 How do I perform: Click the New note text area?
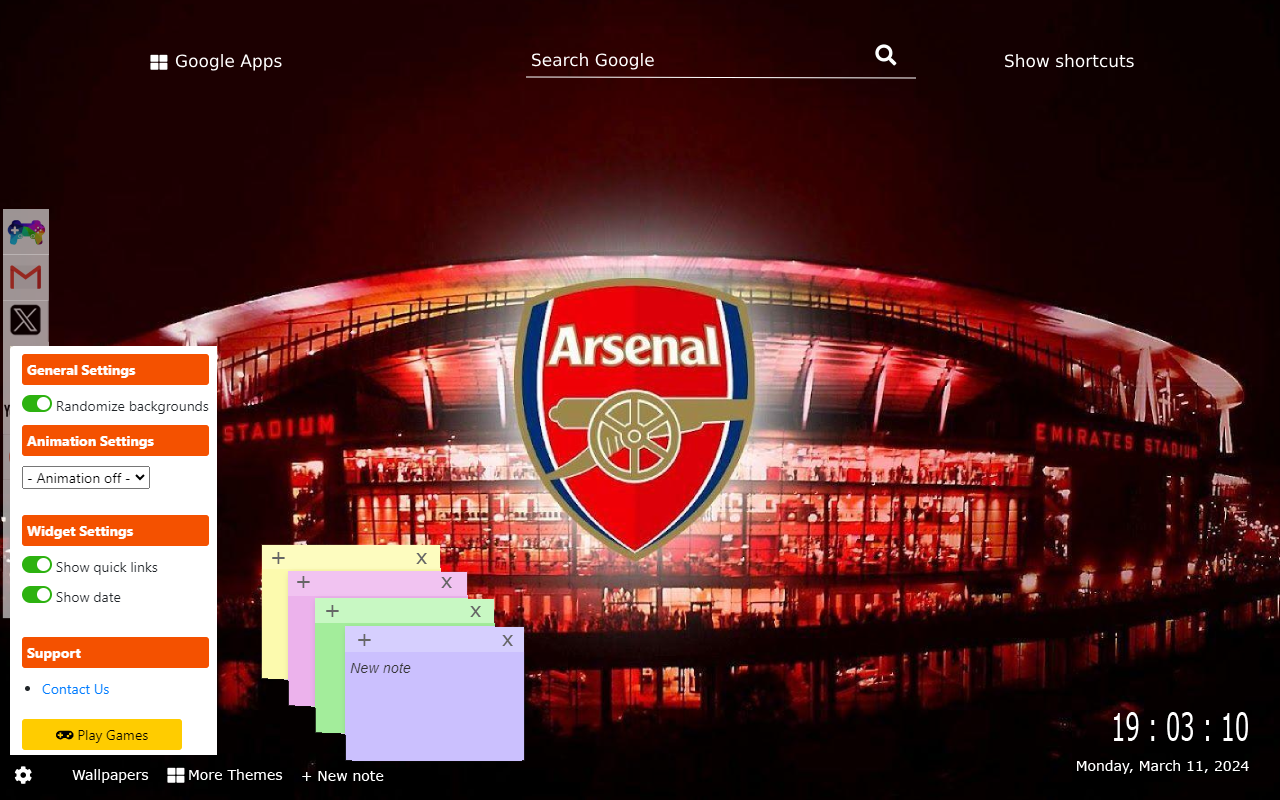click(x=435, y=706)
